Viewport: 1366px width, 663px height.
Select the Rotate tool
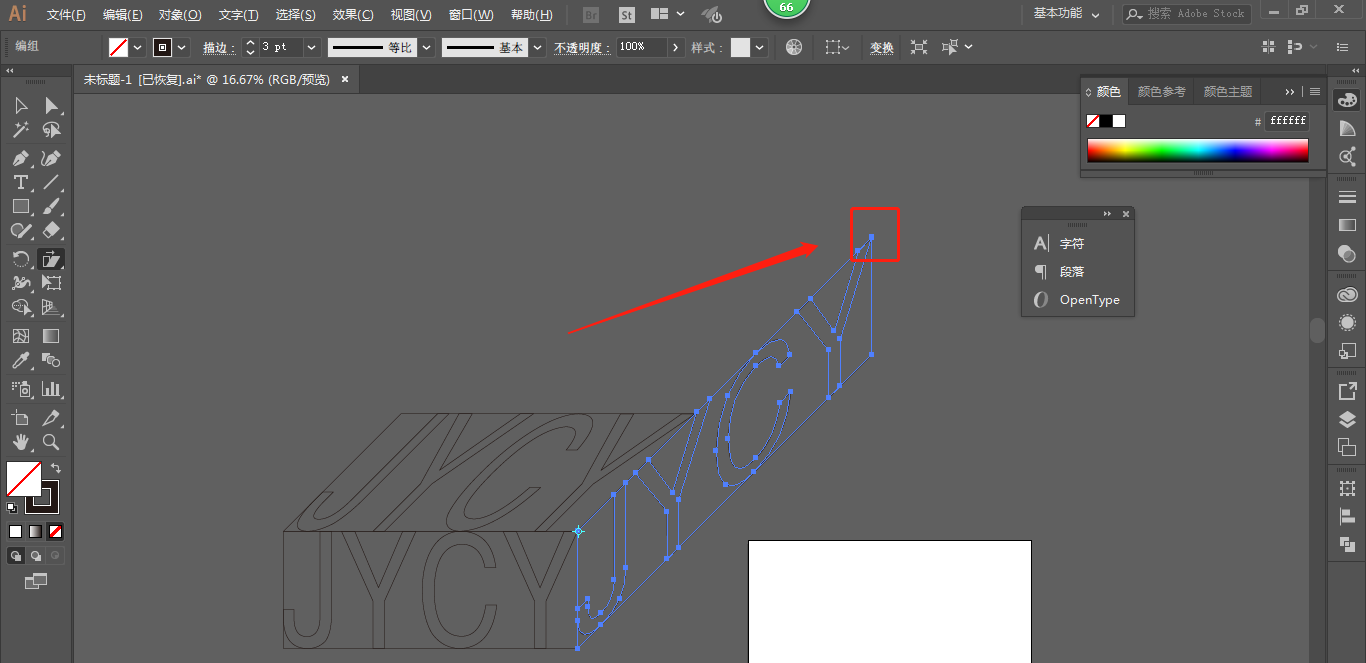click(20, 259)
